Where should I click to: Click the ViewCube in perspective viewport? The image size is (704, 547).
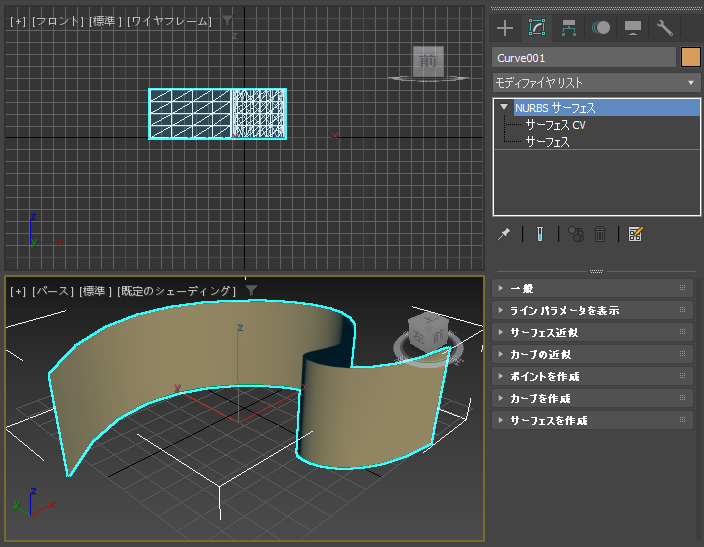coord(427,334)
